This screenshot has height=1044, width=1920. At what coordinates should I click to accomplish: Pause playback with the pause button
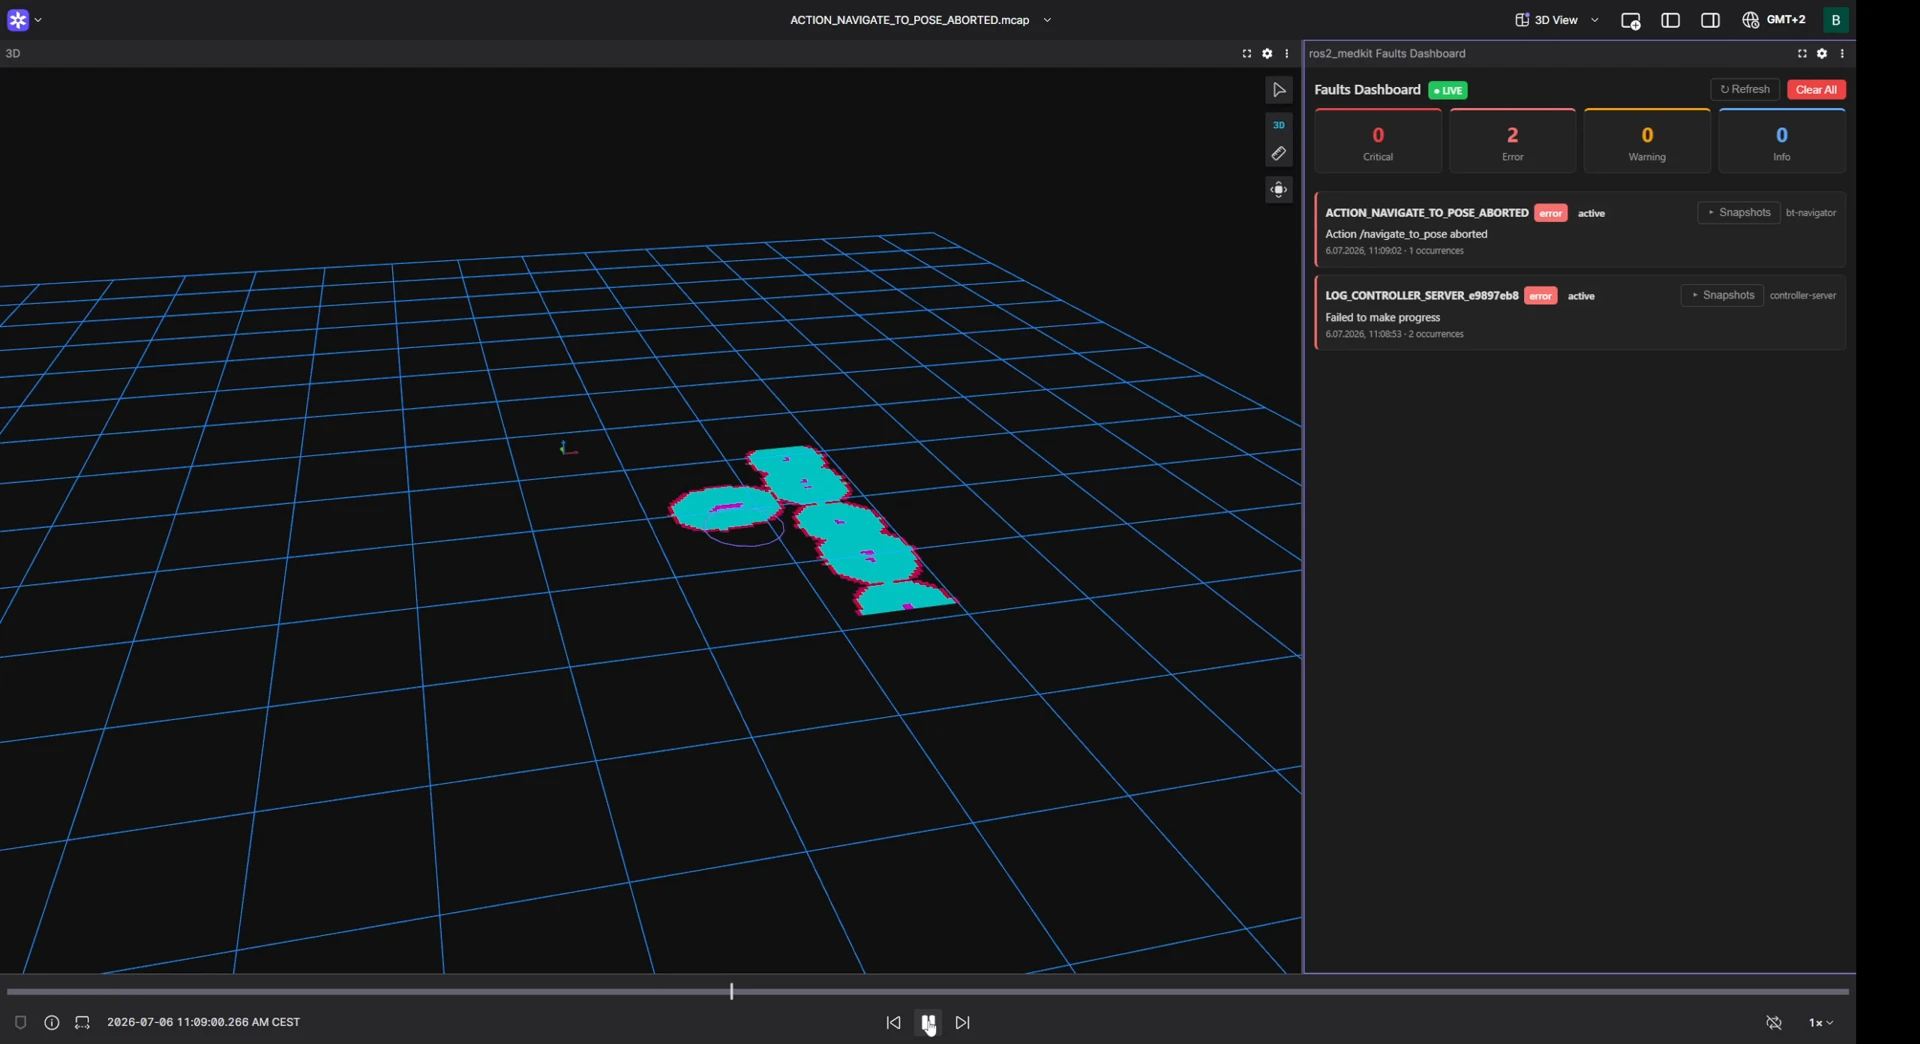[x=928, y=1023]
